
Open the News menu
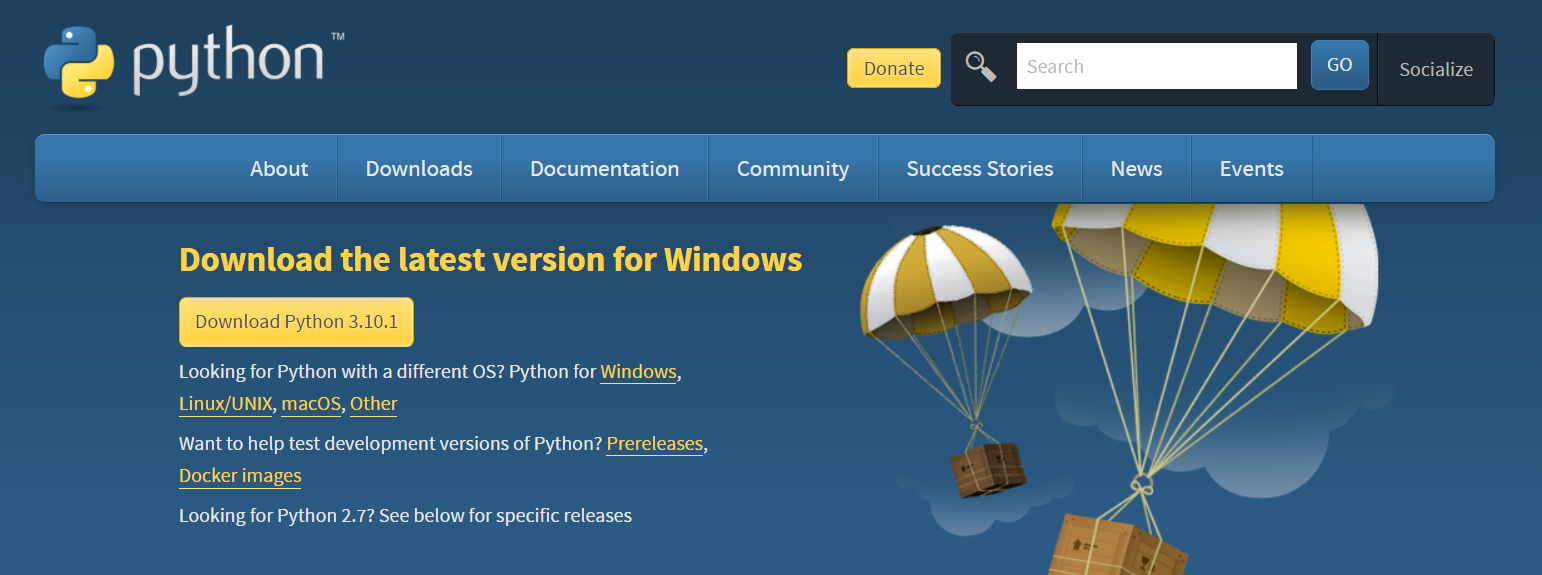coord(1137,169)
